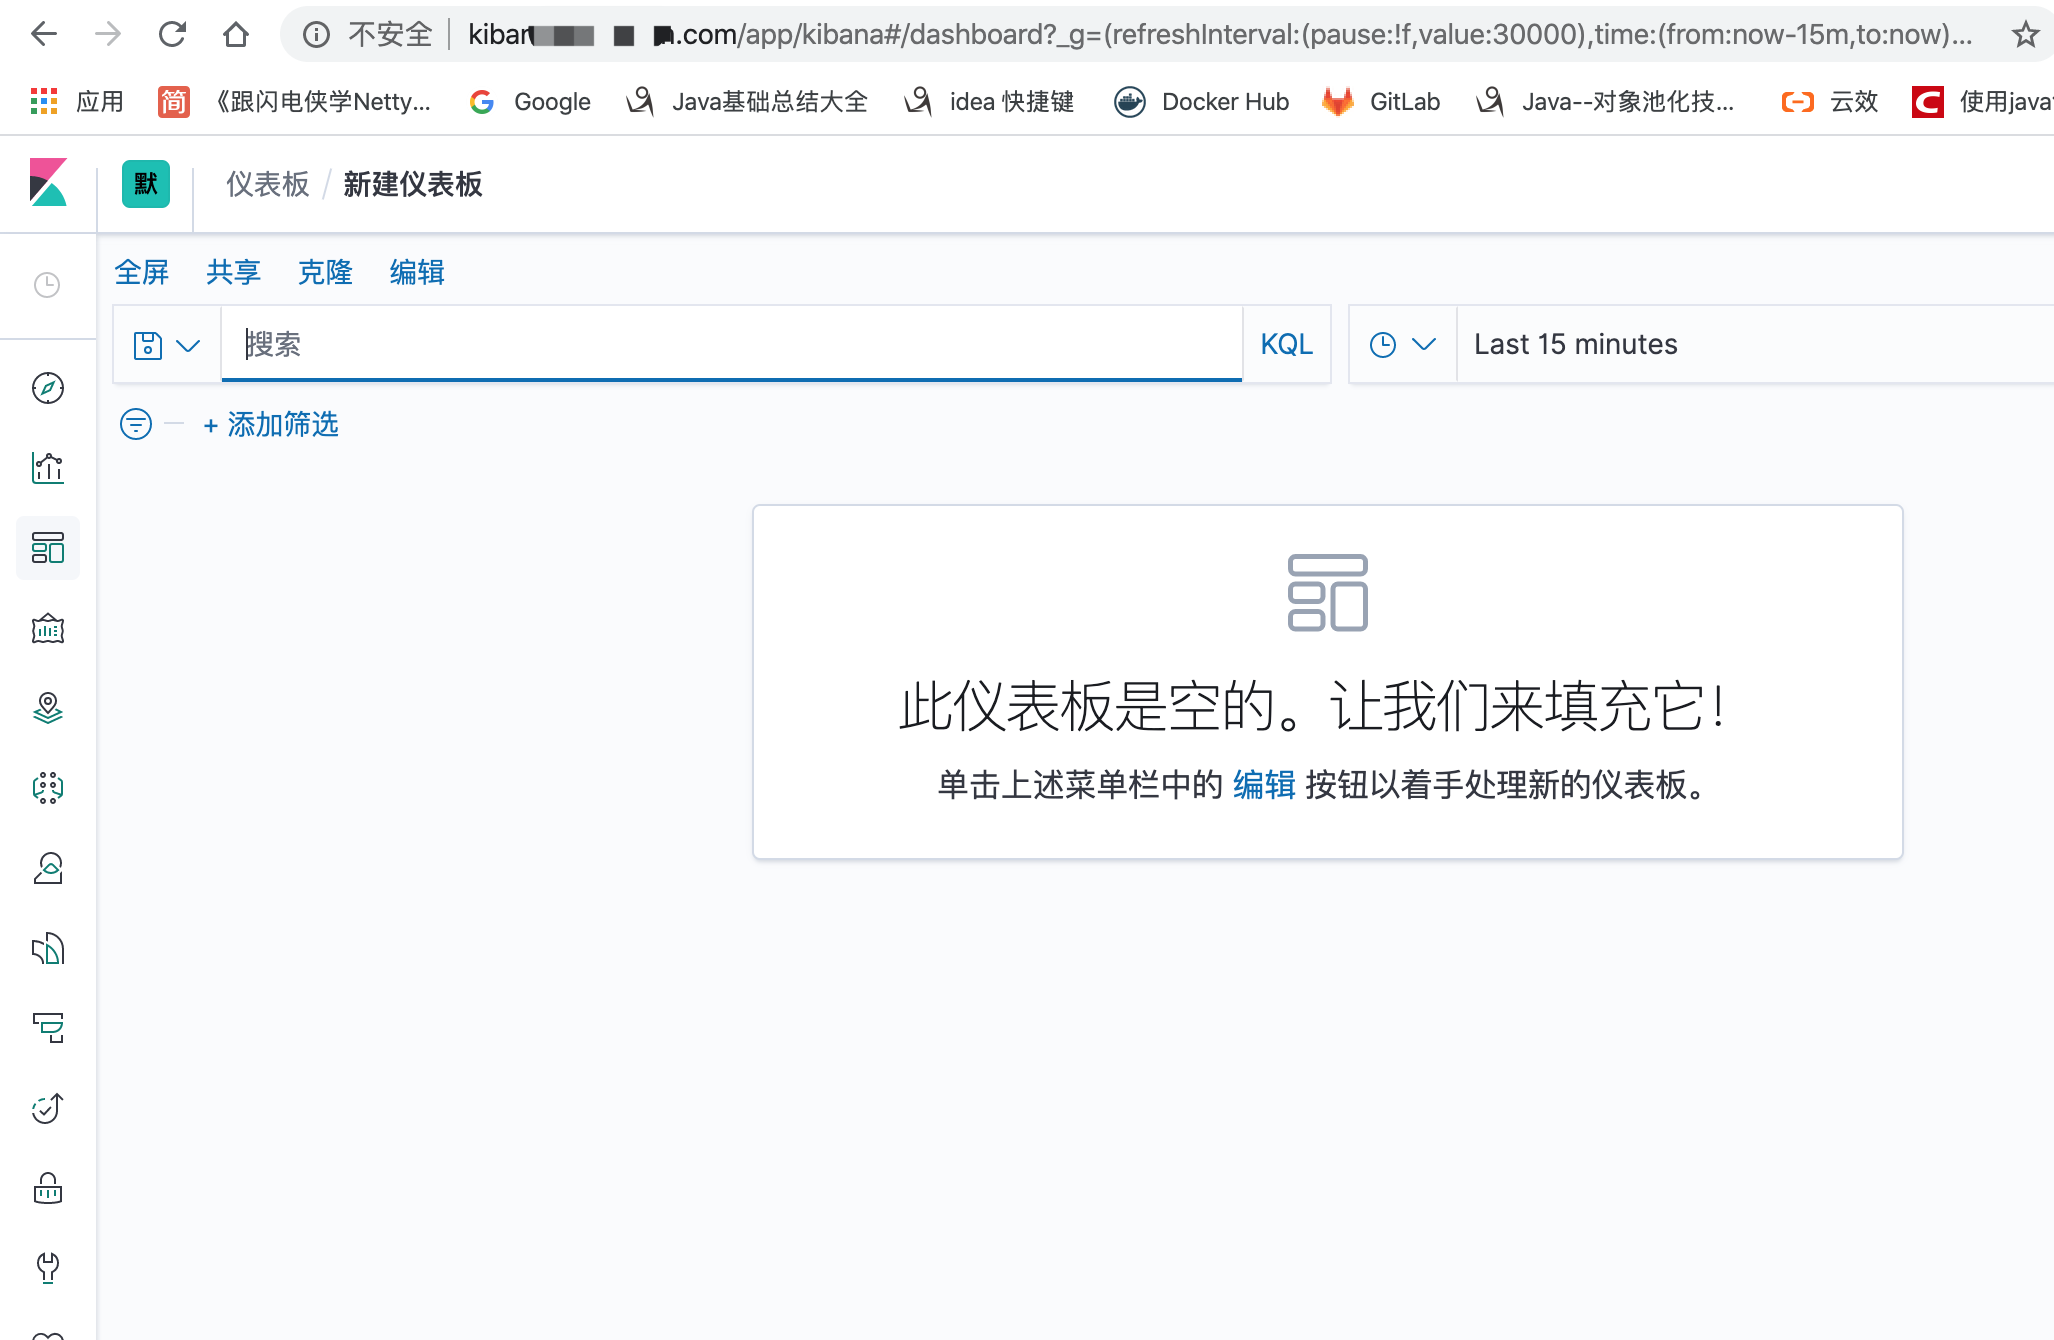This screenshot has width=2054, height=1340.
Task: Open Dev Tools from the wrench icon
Action: (x=48, y=1268)
